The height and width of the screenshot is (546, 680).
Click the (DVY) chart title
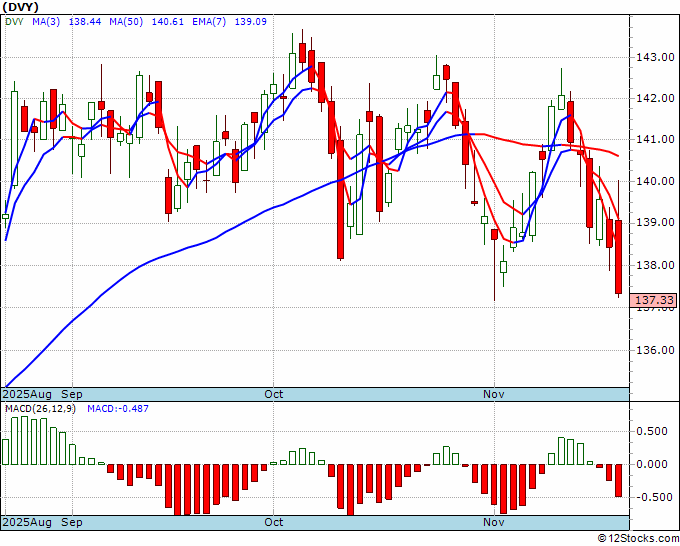pos(20,7)
